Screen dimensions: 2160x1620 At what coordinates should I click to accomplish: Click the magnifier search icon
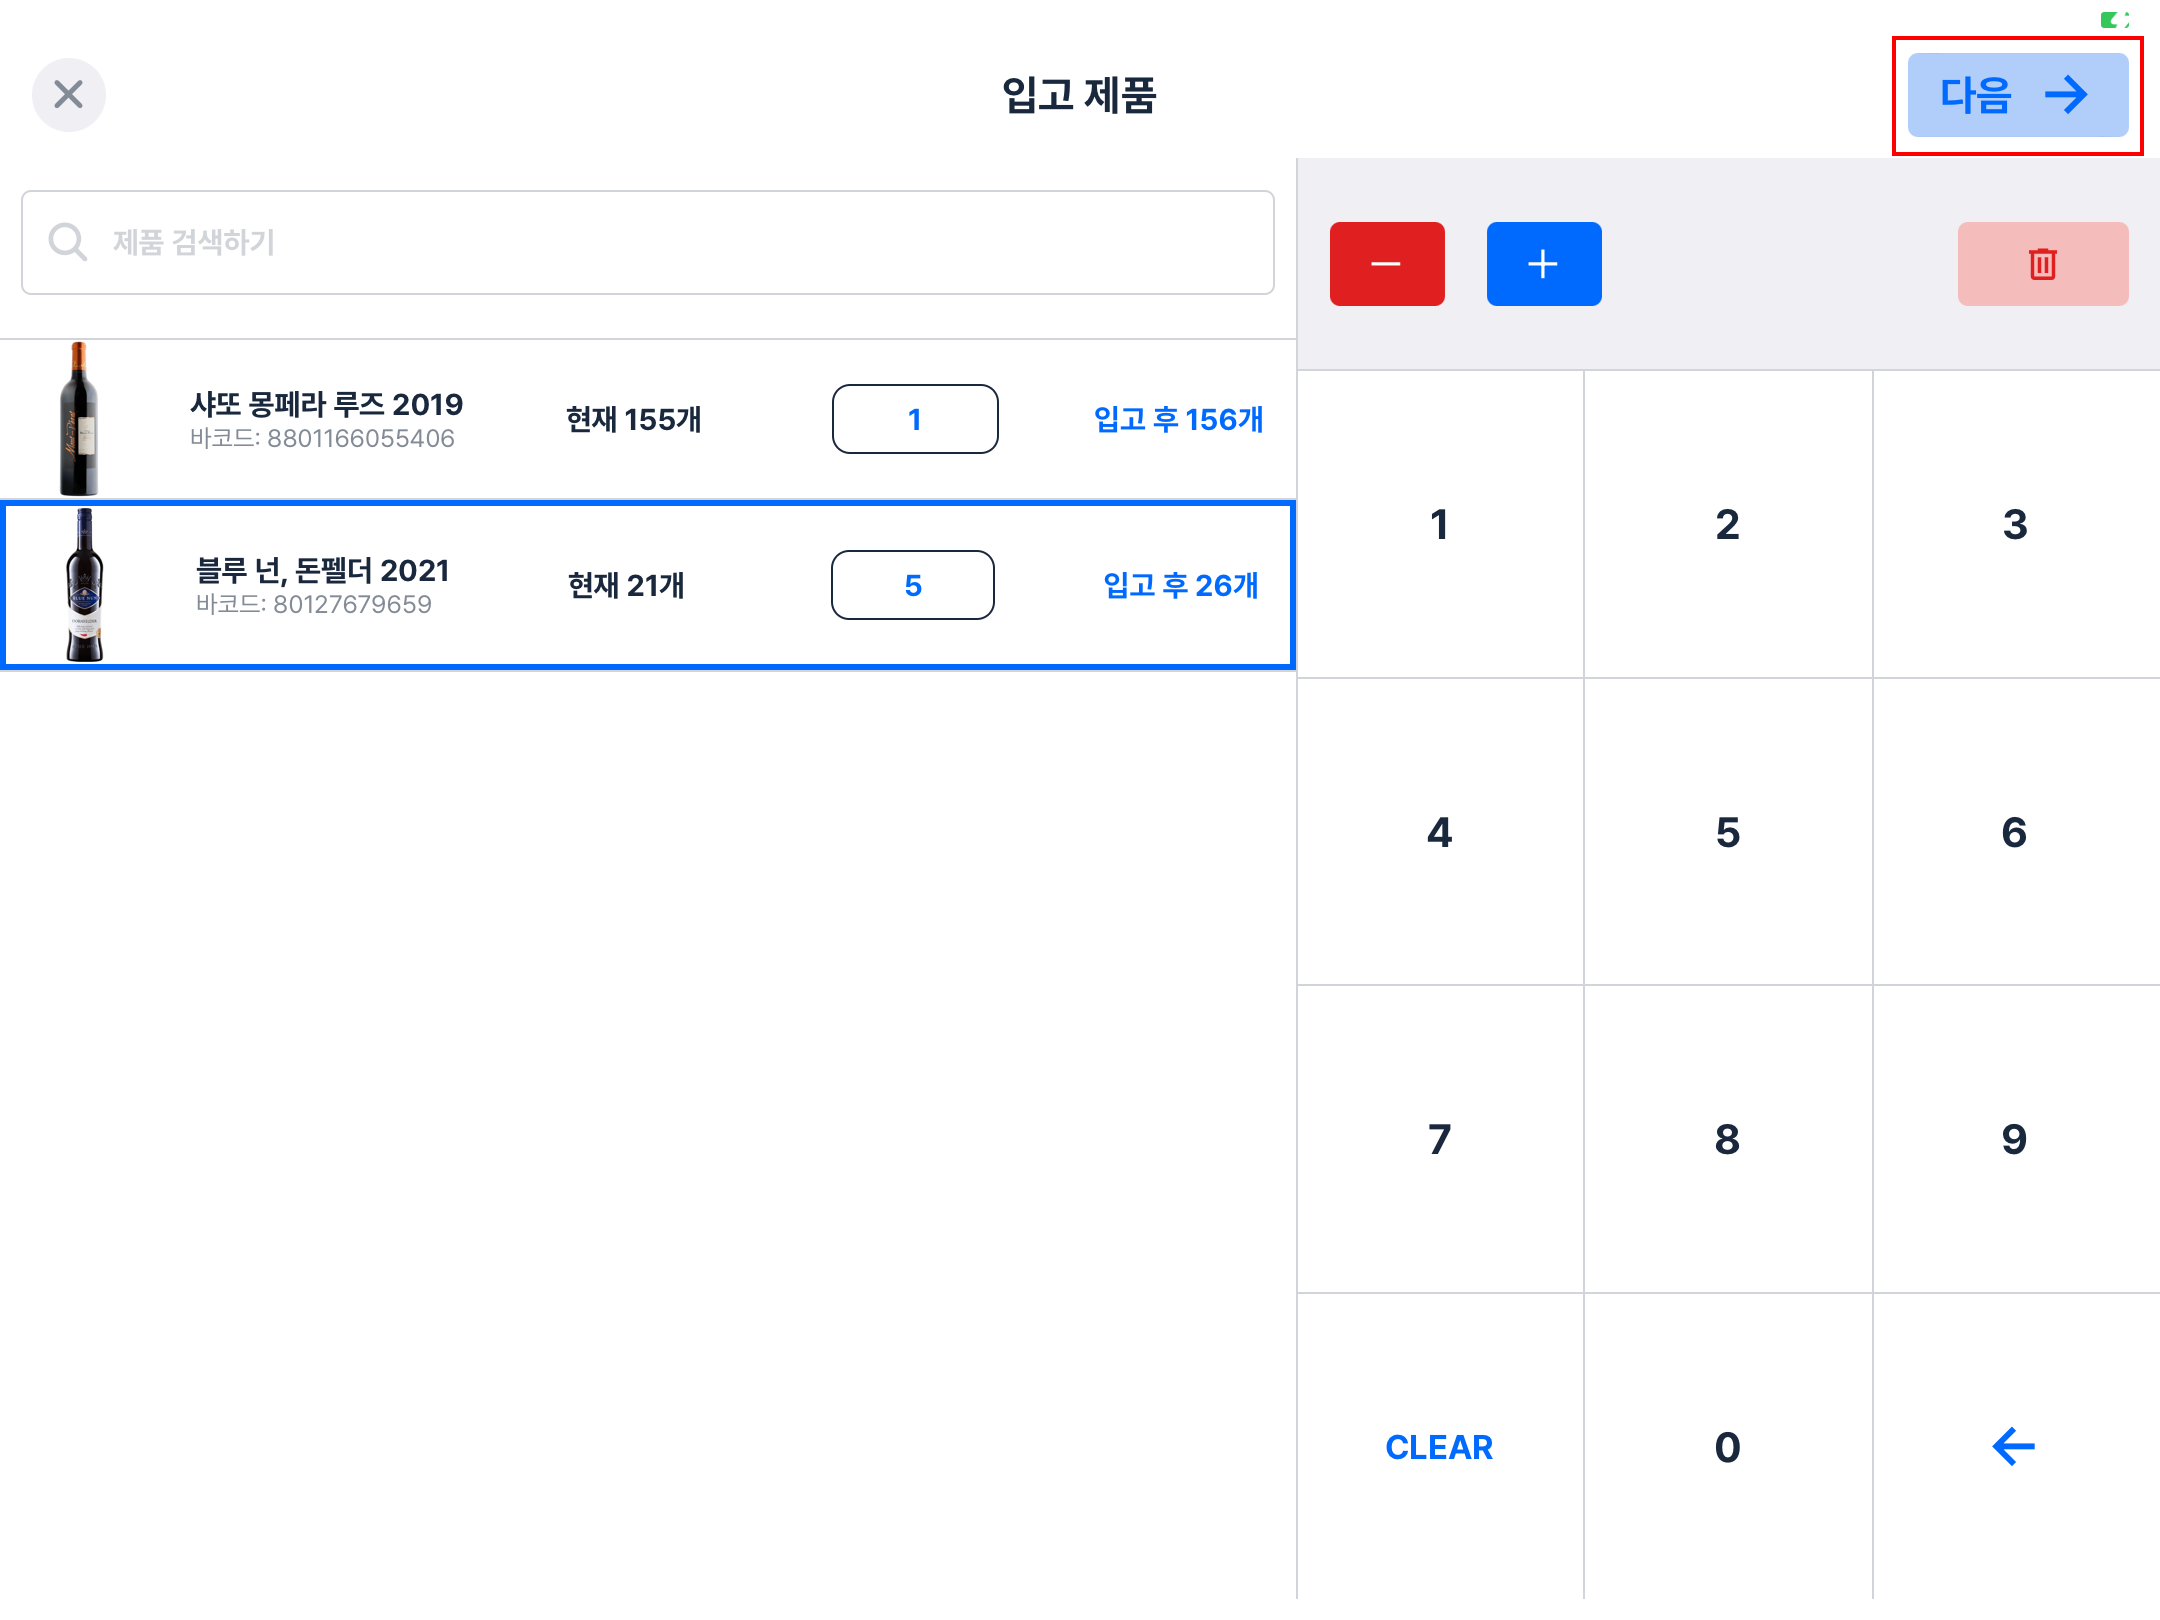click(x=68, y=242)
